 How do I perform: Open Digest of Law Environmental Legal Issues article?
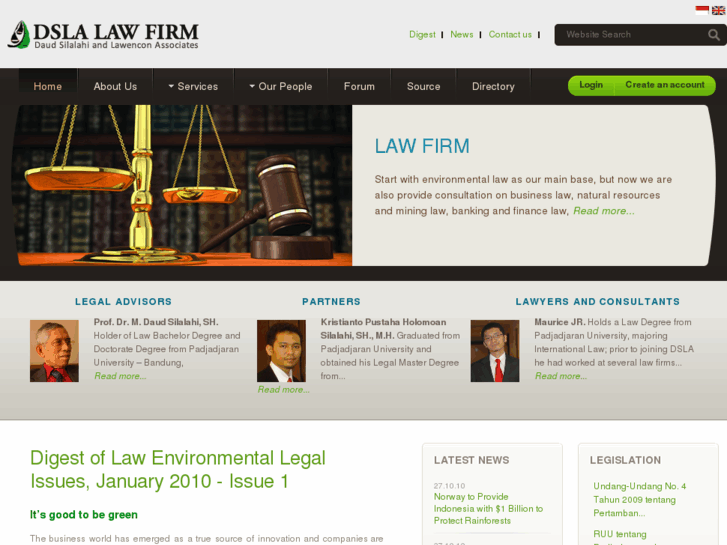click(x=178, y=469)
